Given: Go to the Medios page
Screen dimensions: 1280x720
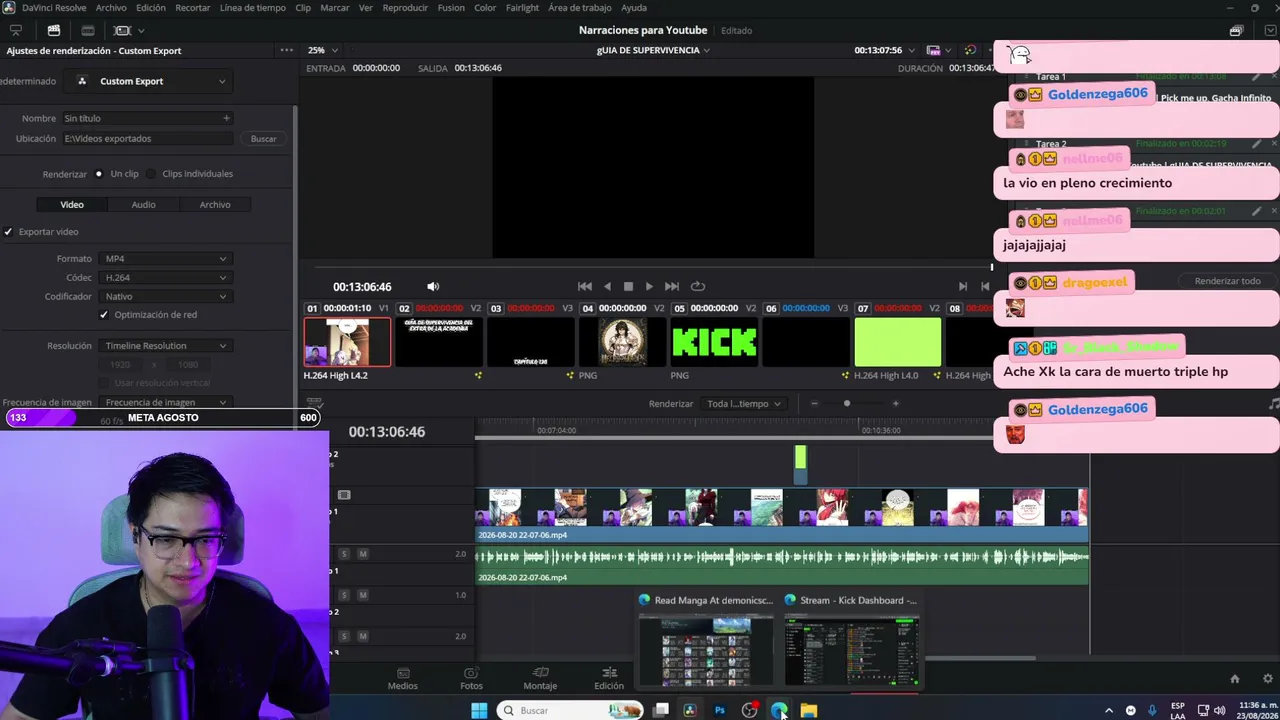Looking at the screenshot, I should coord(403,679).
